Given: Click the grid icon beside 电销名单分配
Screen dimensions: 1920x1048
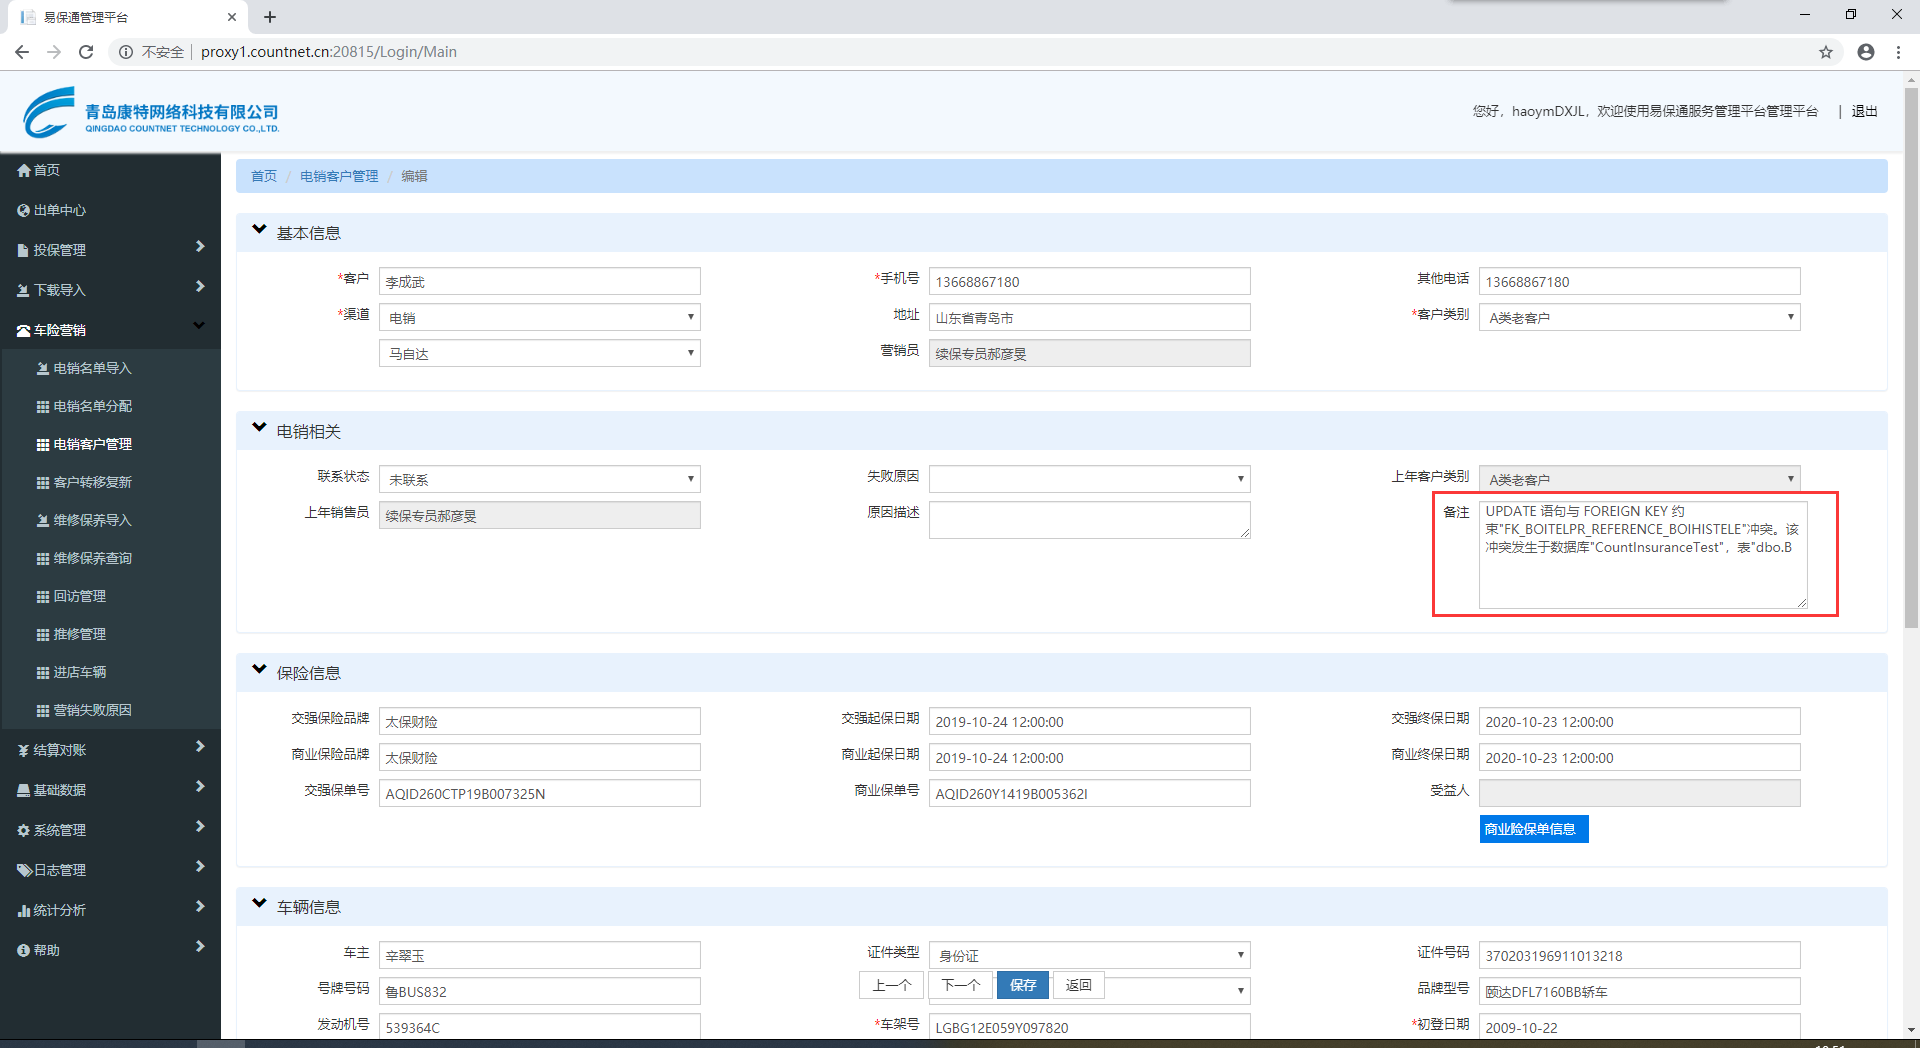Looking at the screenshot, I should click(43, 407).
